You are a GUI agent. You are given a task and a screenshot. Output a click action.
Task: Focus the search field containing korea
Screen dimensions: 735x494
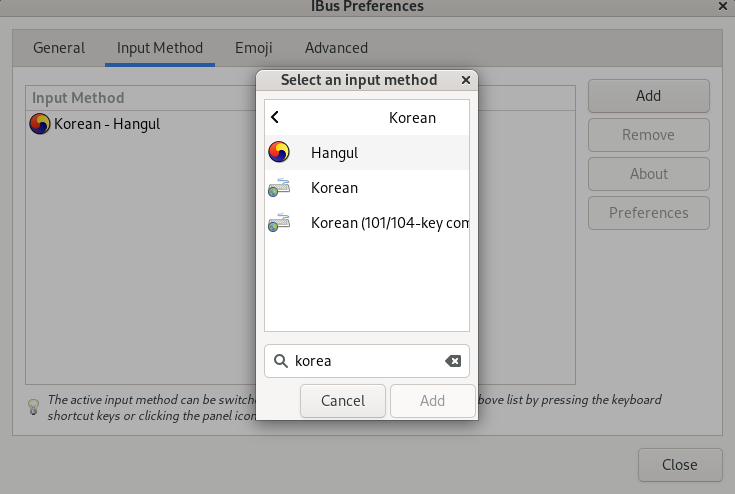point(367,361)
